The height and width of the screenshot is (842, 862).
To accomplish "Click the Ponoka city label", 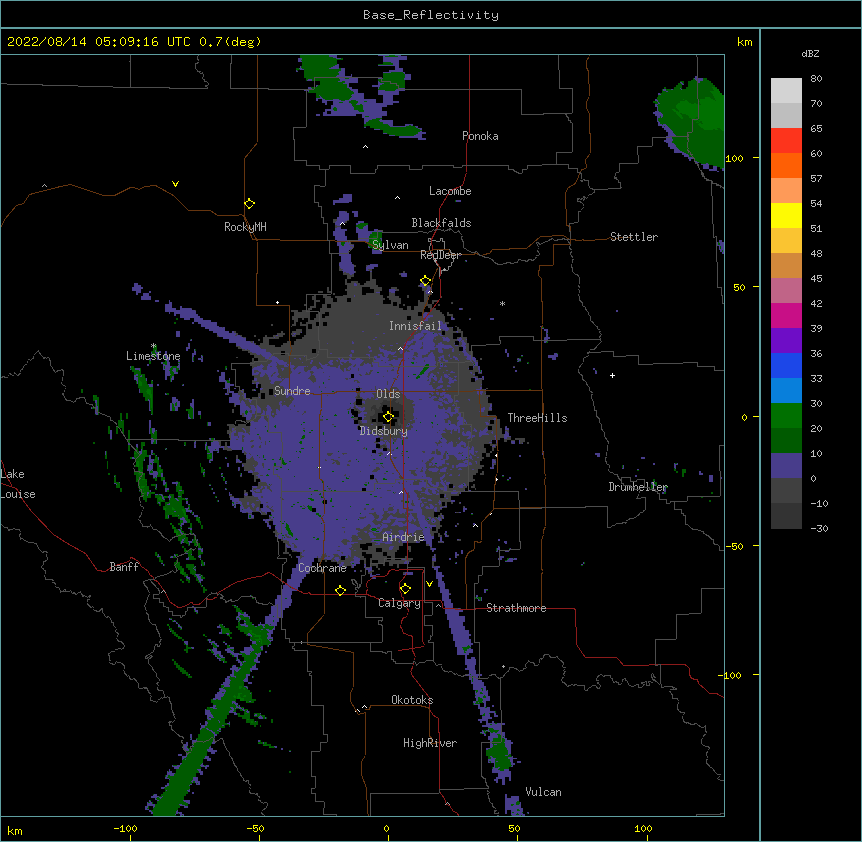I will click(x=480, y=136).
